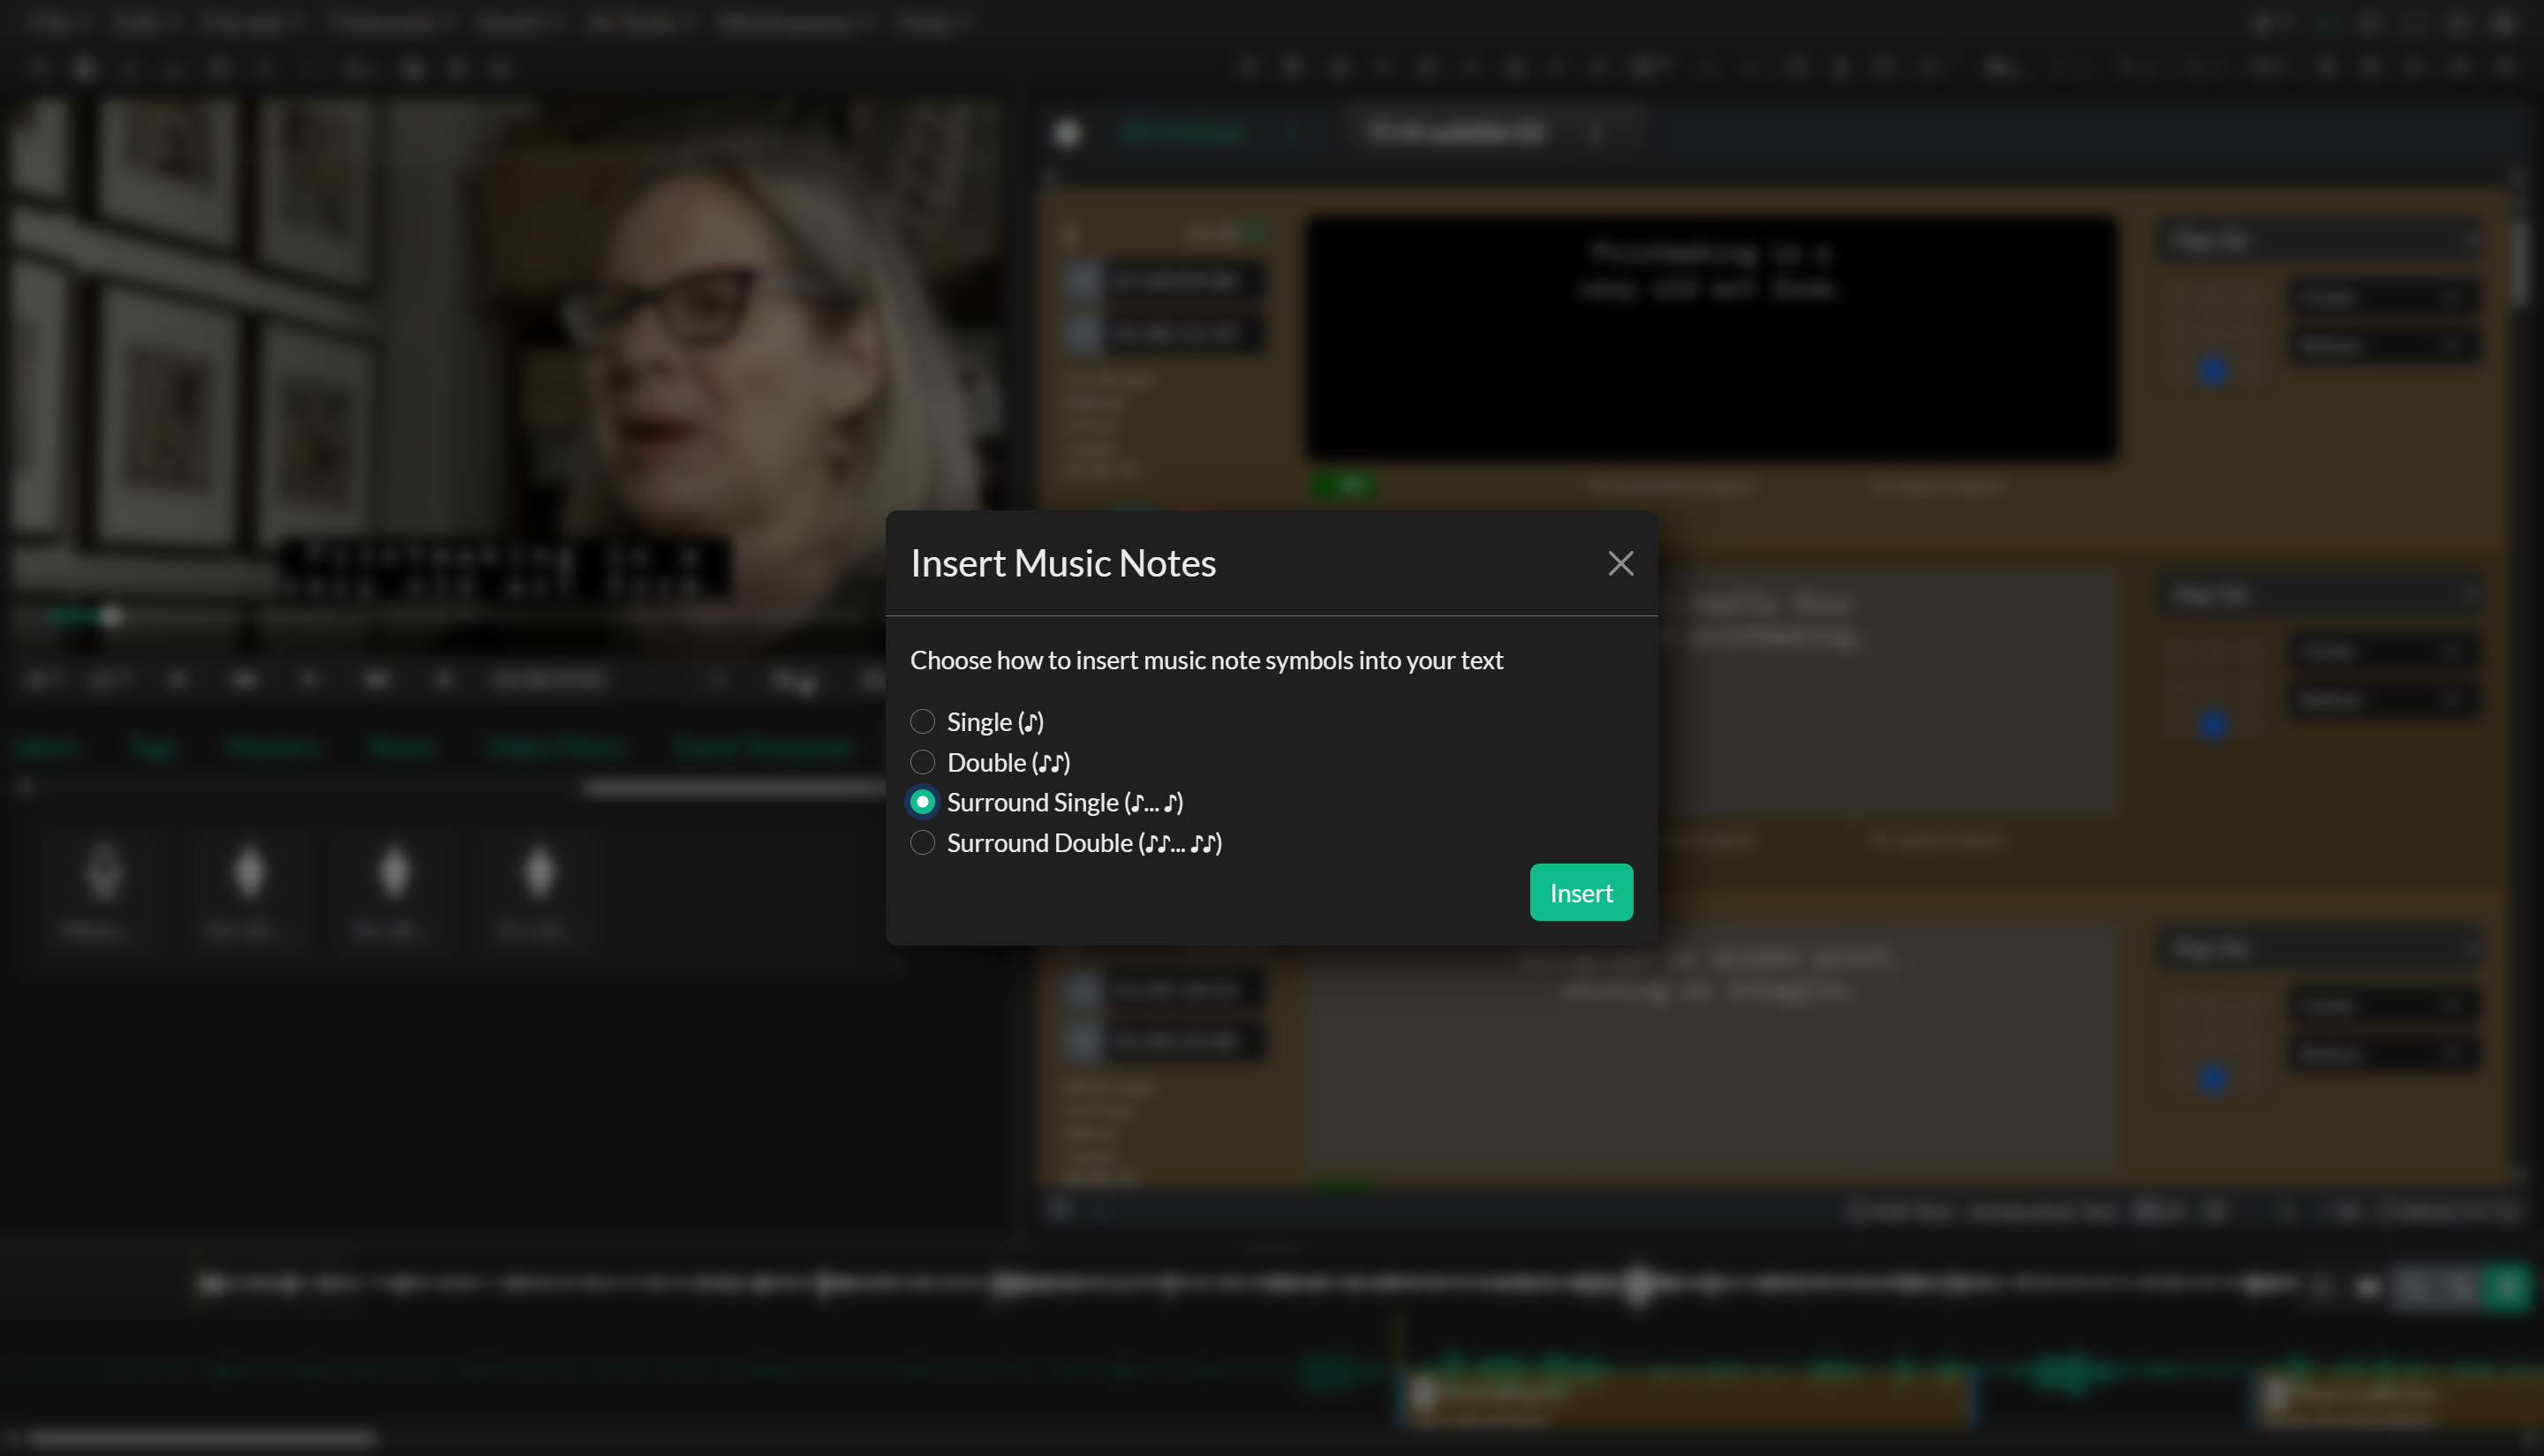Click the blue dot in the third subtitle row

click(2212, 1077)
